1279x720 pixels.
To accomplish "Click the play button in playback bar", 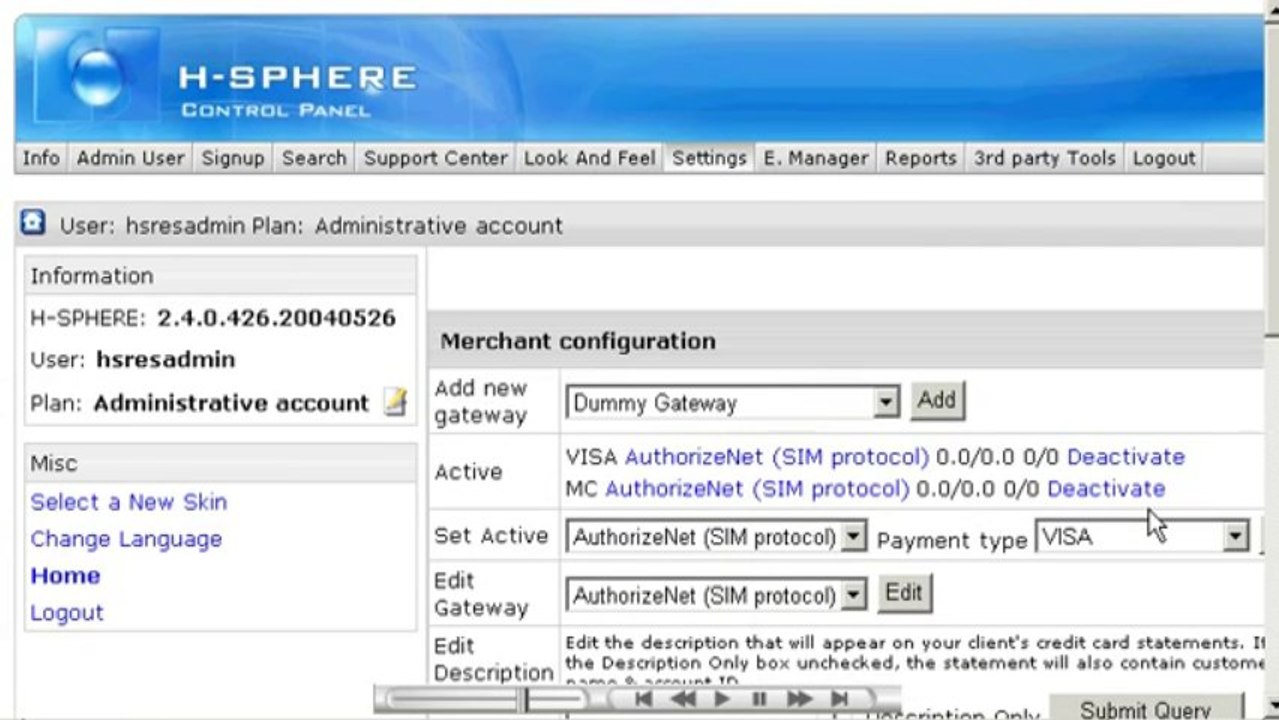I will 721,699.
